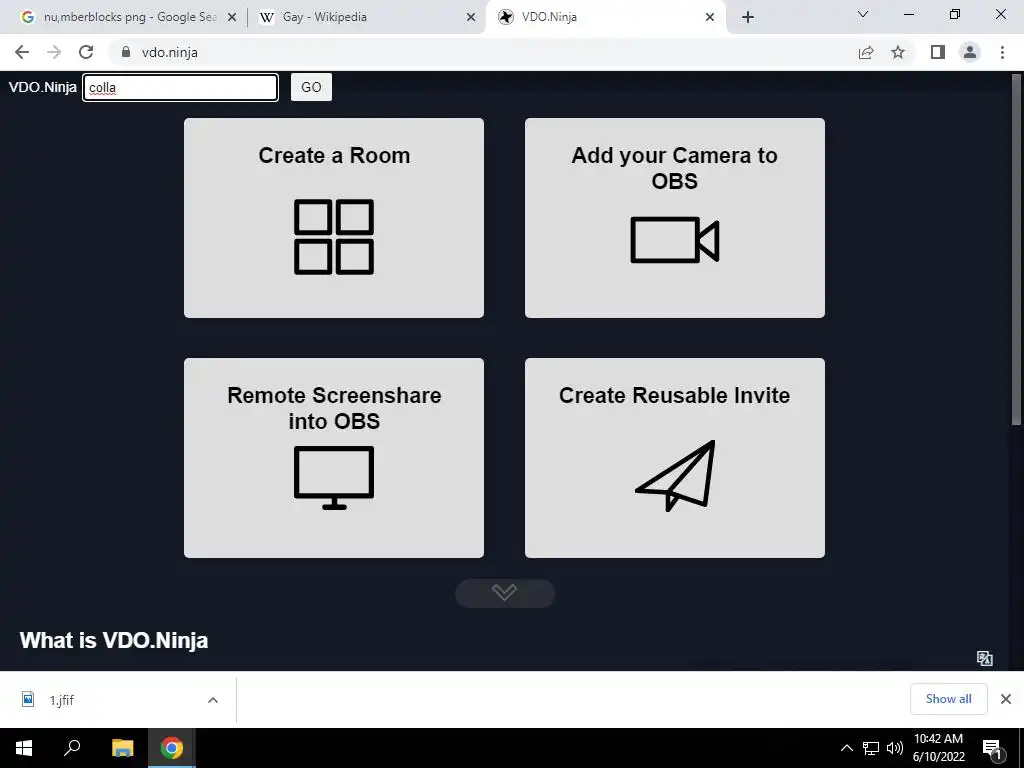The width and height of the screenshot is (1024, 768).
Task: Select the VDO.Ninja tab
Action: click(607, 17)
